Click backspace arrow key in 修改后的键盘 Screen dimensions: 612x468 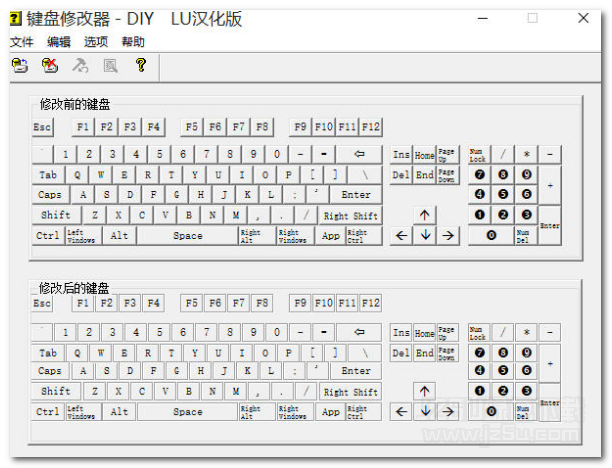pyautogui.click(x=359, y=332)
